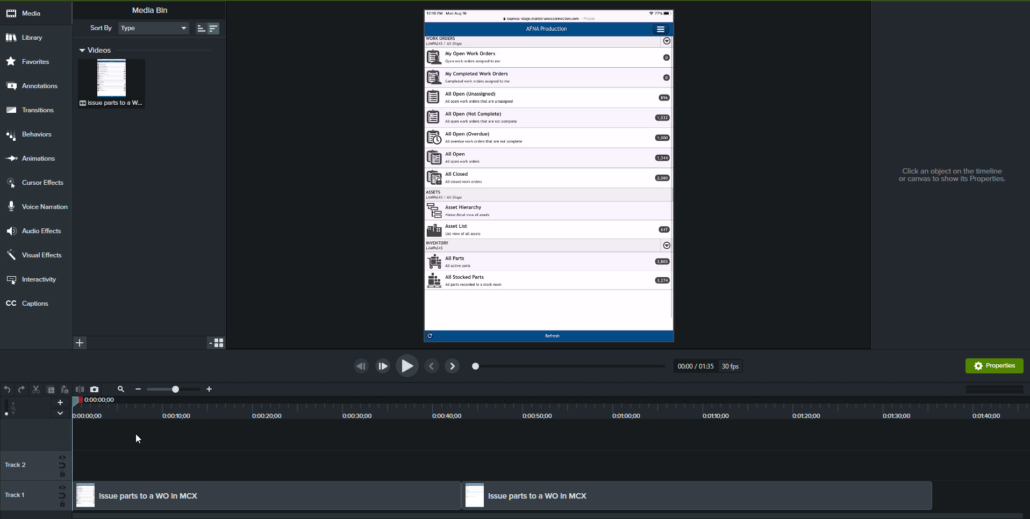The image size is (1030, 519).
Task: Adjust the timeline zoom slider handle
Action: tap(175, 390)
